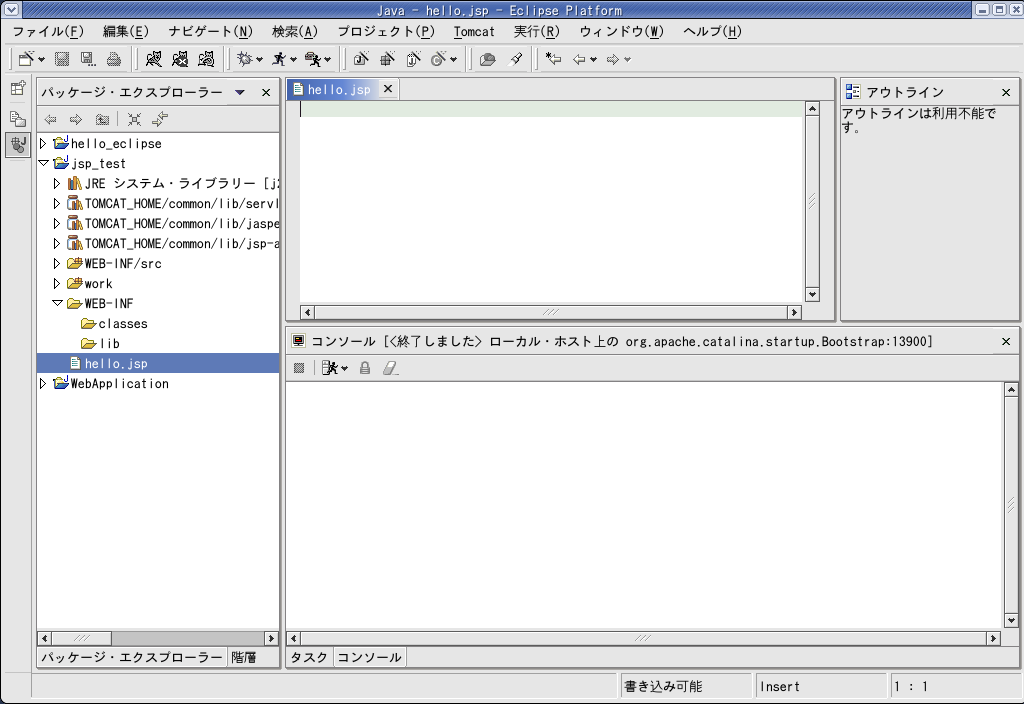Screen dimensions: 1024x704
Task: Click the Open Type toolbar icon
Action: [x=487, y=59]
